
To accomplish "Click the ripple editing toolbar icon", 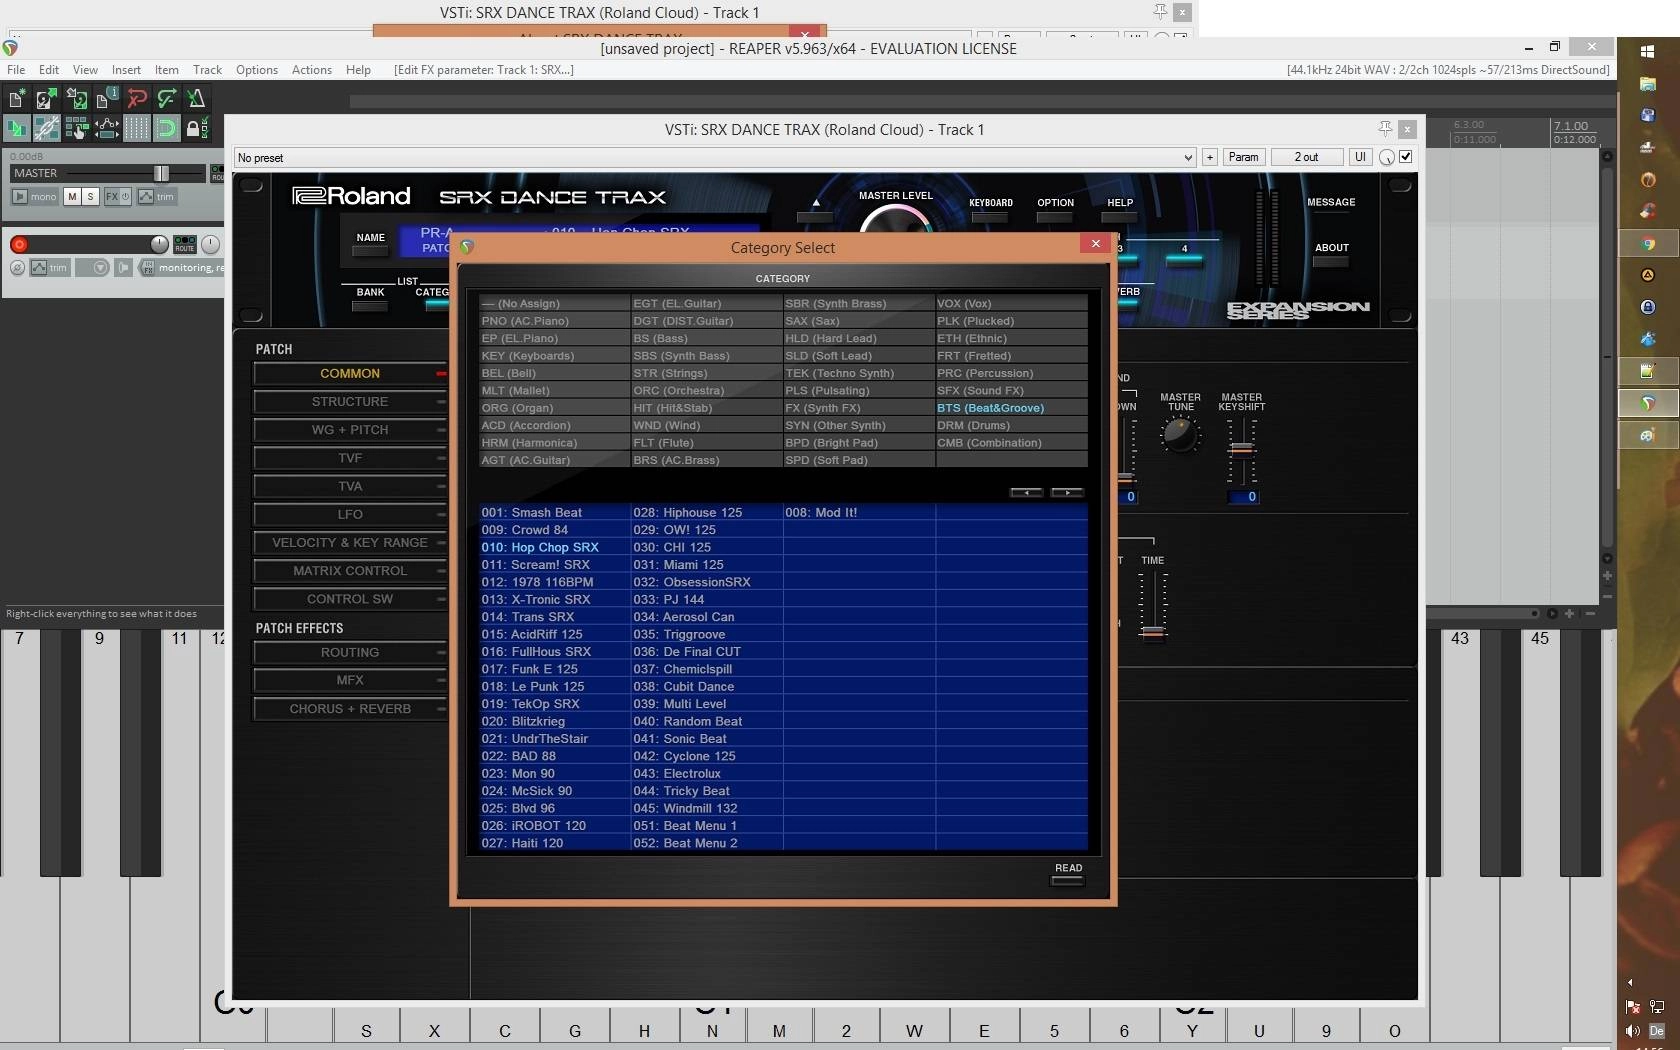I will coord(76,128).
